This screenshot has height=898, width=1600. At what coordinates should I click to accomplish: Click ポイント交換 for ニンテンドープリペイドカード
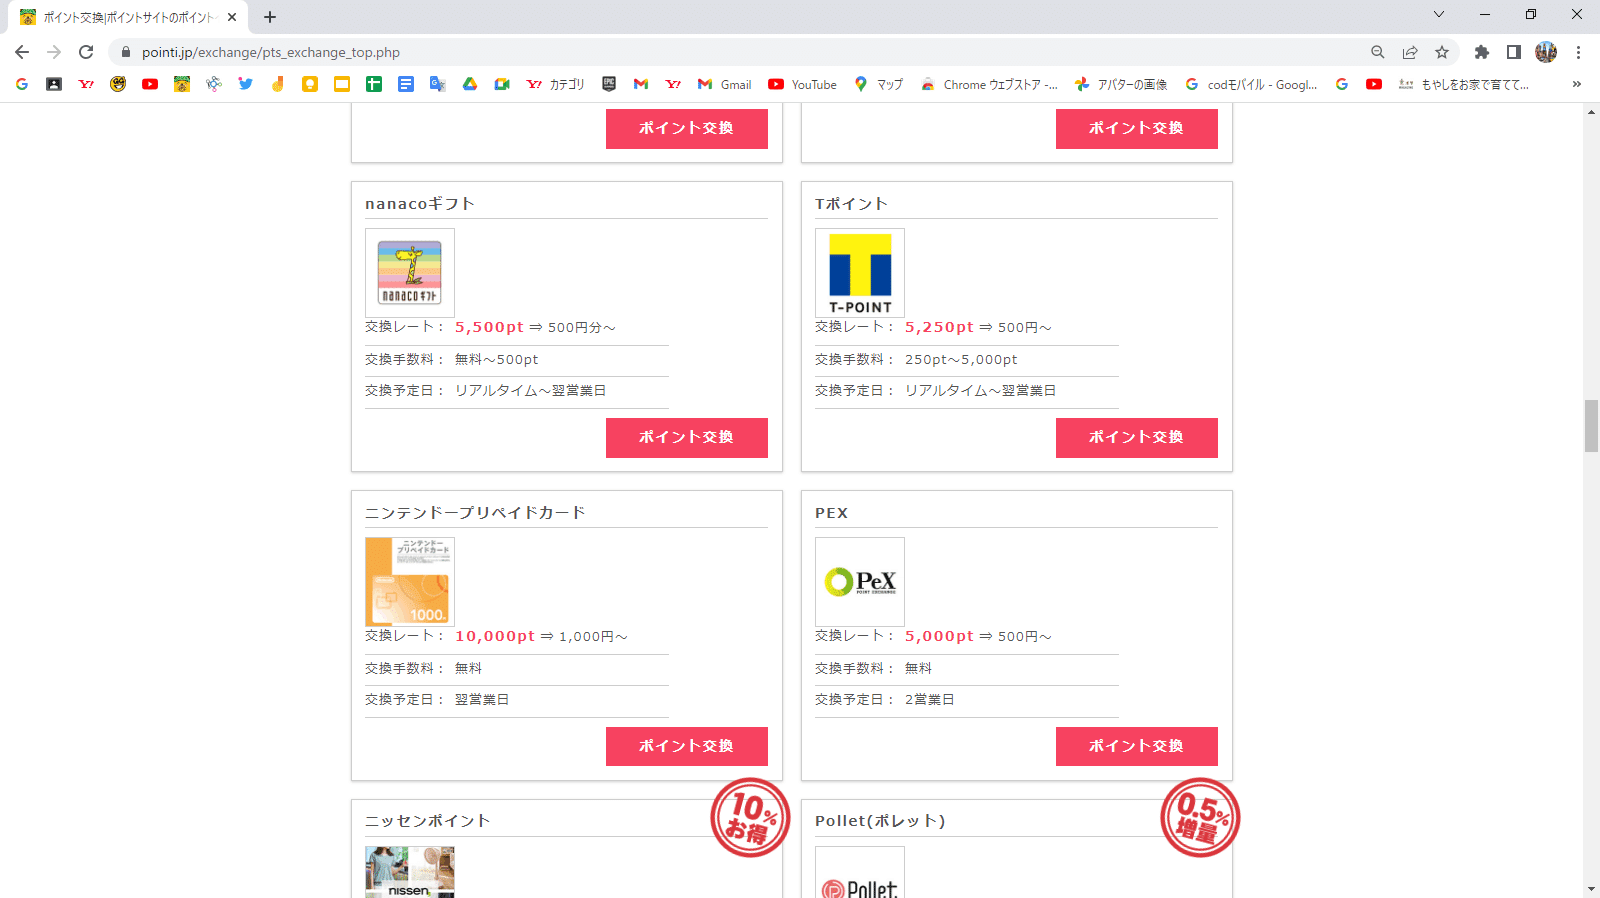(x=687, y=747)
